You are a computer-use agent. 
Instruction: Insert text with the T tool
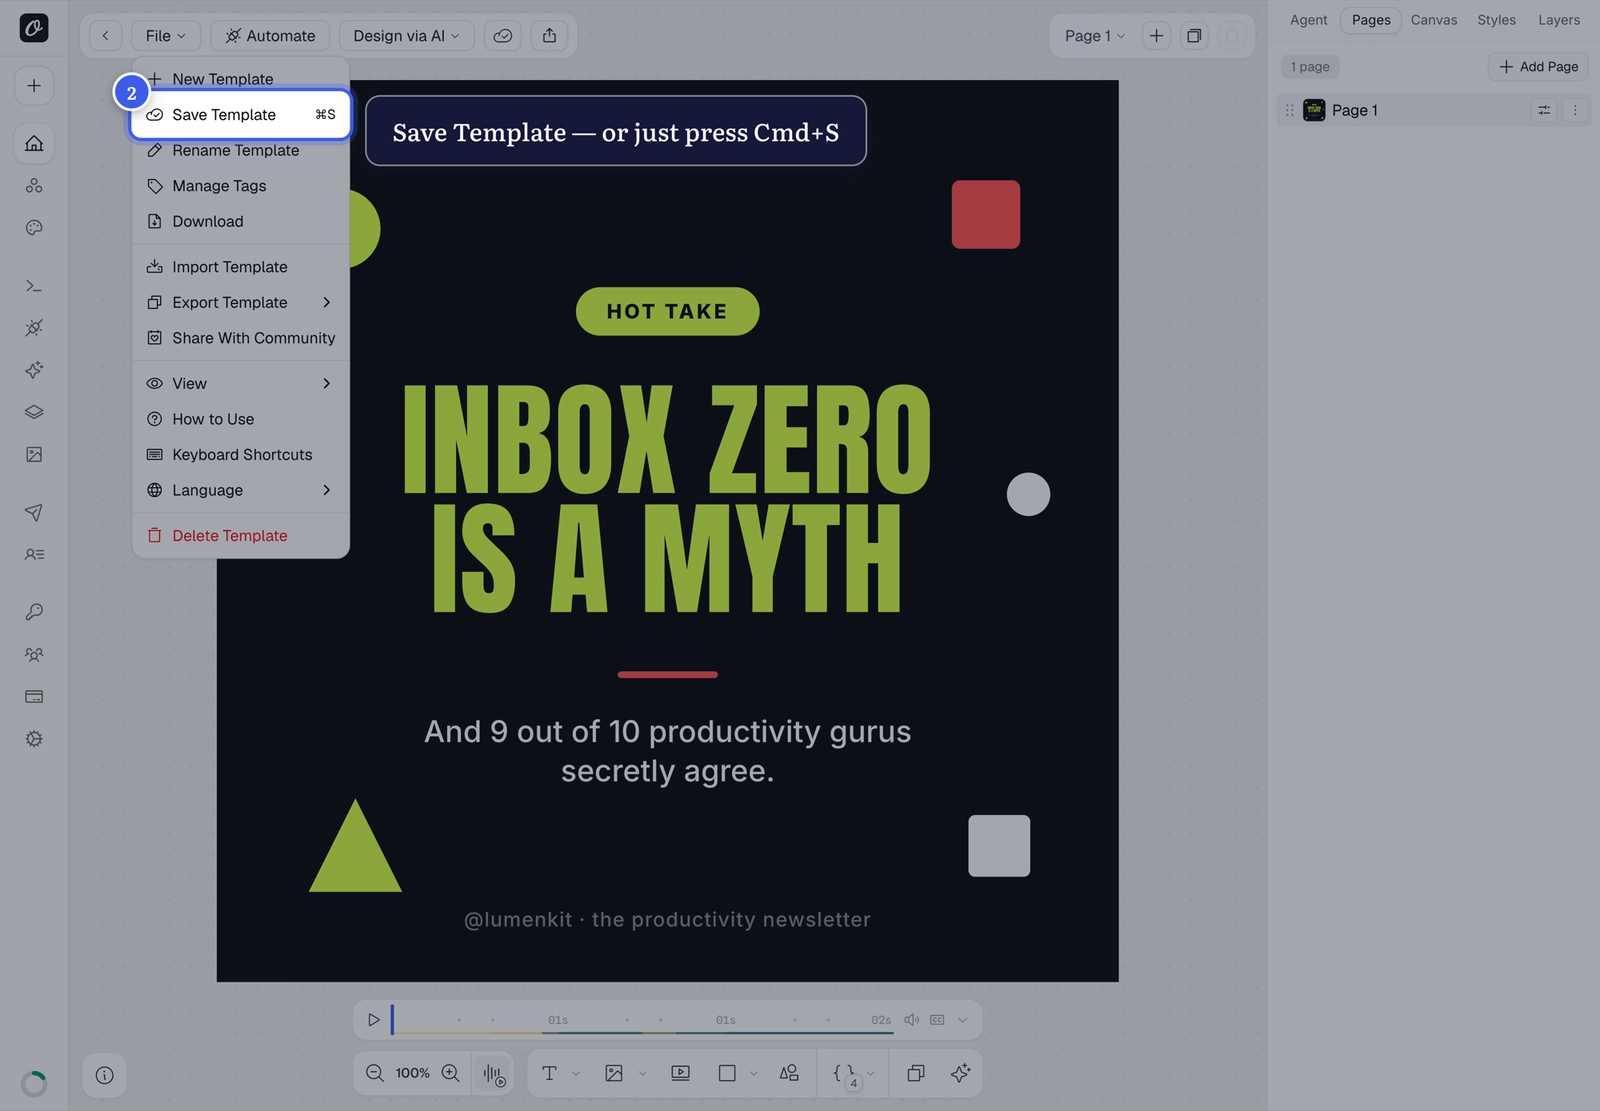[549, 1073]
